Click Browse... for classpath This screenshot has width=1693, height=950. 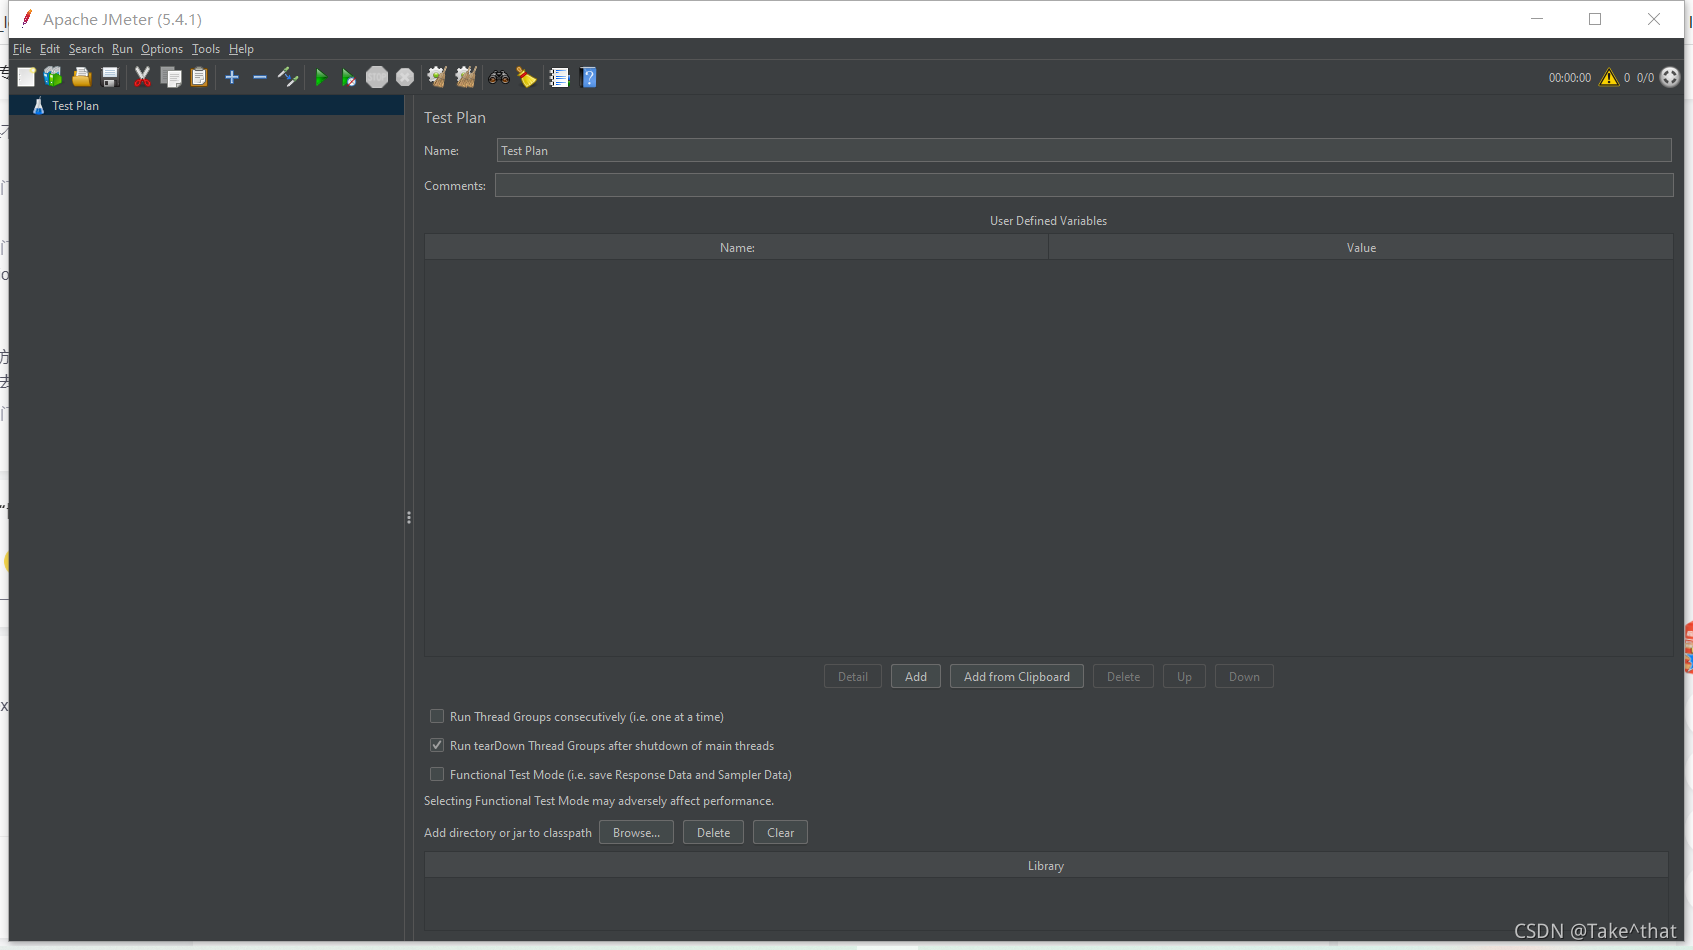[x=636, y=833]
